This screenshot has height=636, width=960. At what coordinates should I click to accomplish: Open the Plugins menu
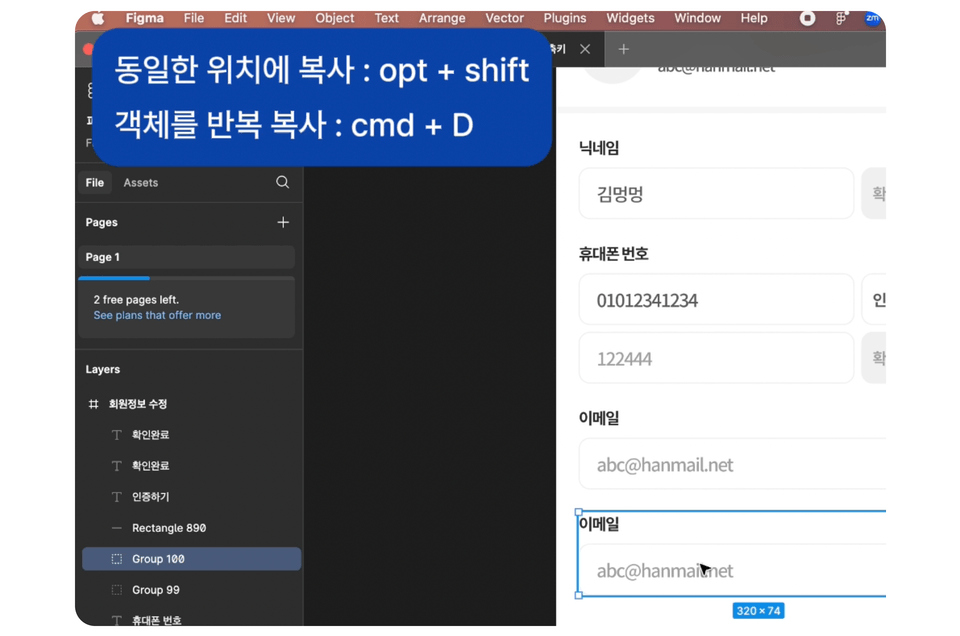pos(564,18)
